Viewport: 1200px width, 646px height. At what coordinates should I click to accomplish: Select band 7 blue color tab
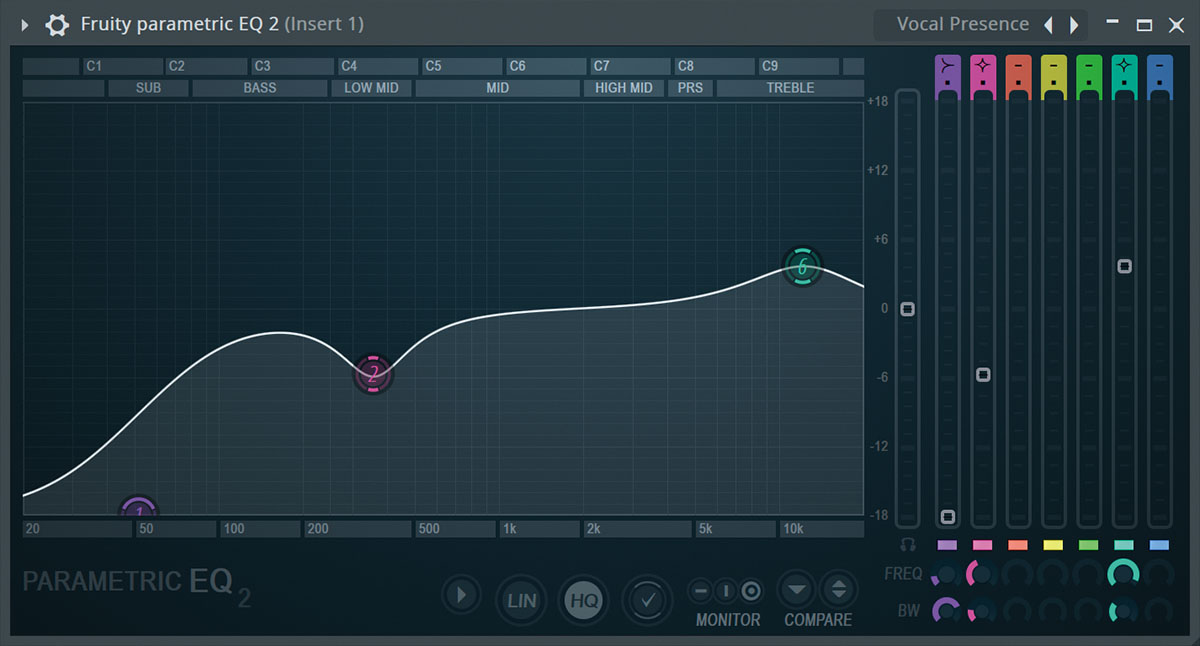1160,545
